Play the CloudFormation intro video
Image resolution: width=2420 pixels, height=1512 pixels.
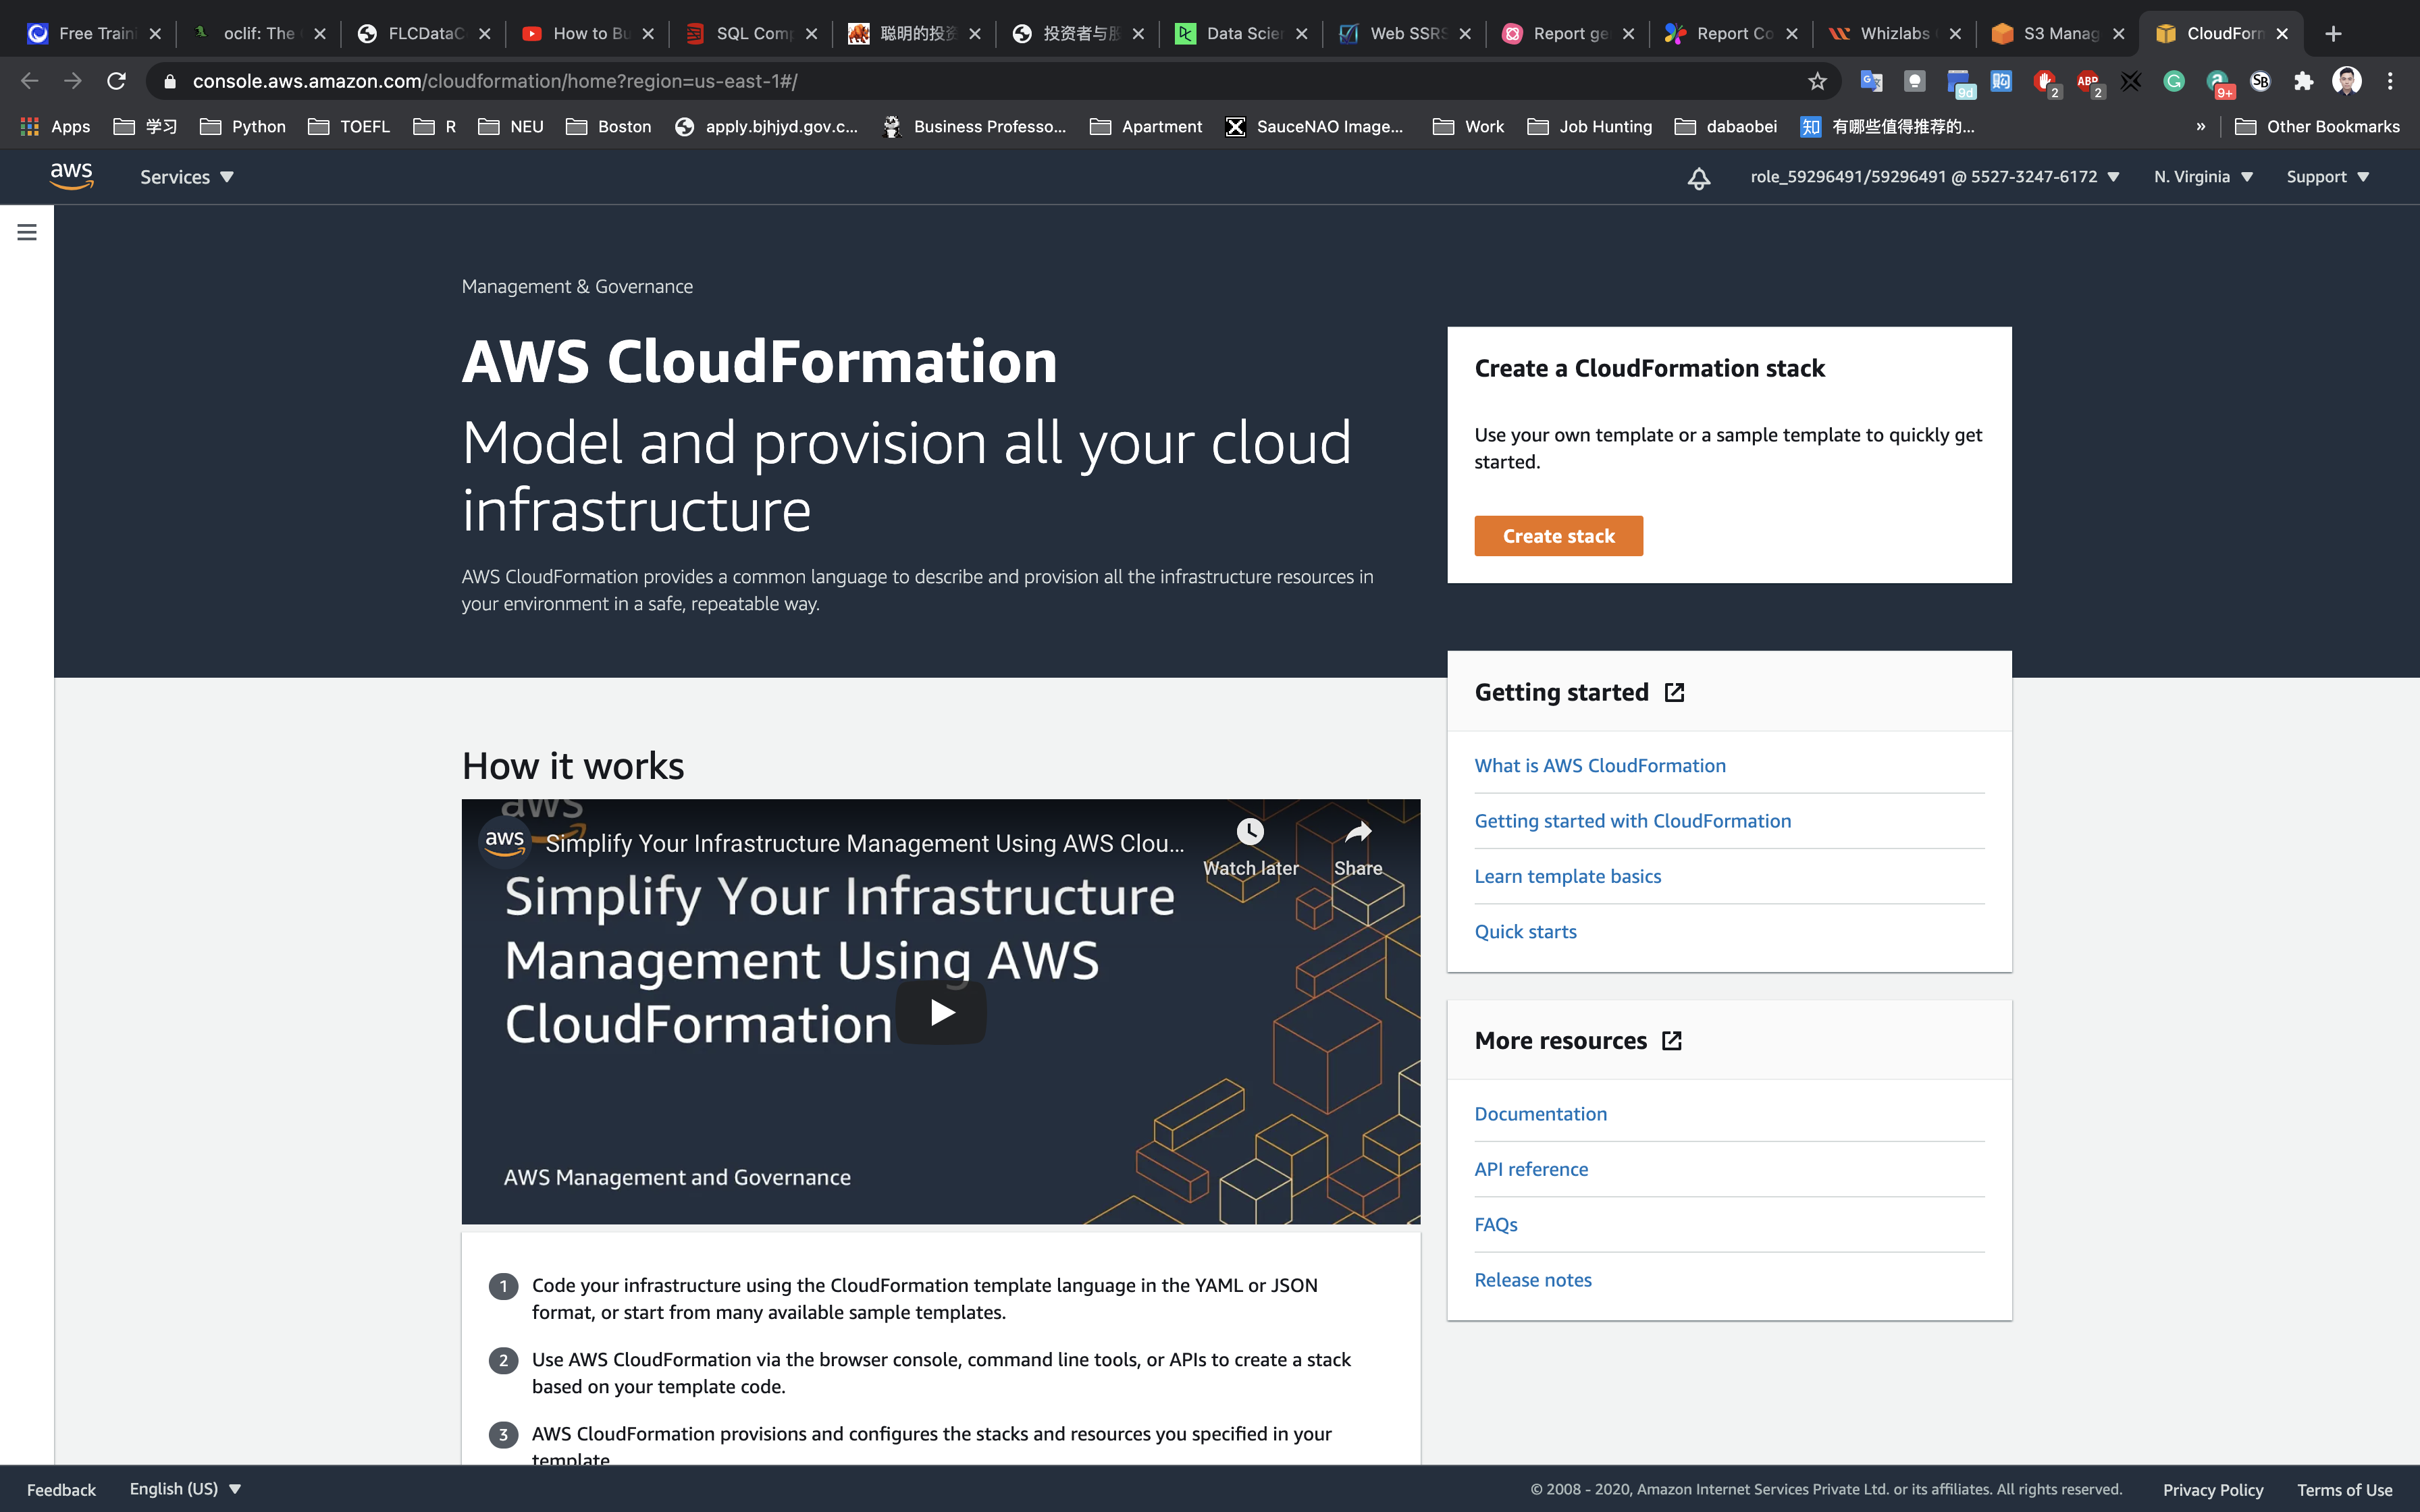[x=941, y=1012]
